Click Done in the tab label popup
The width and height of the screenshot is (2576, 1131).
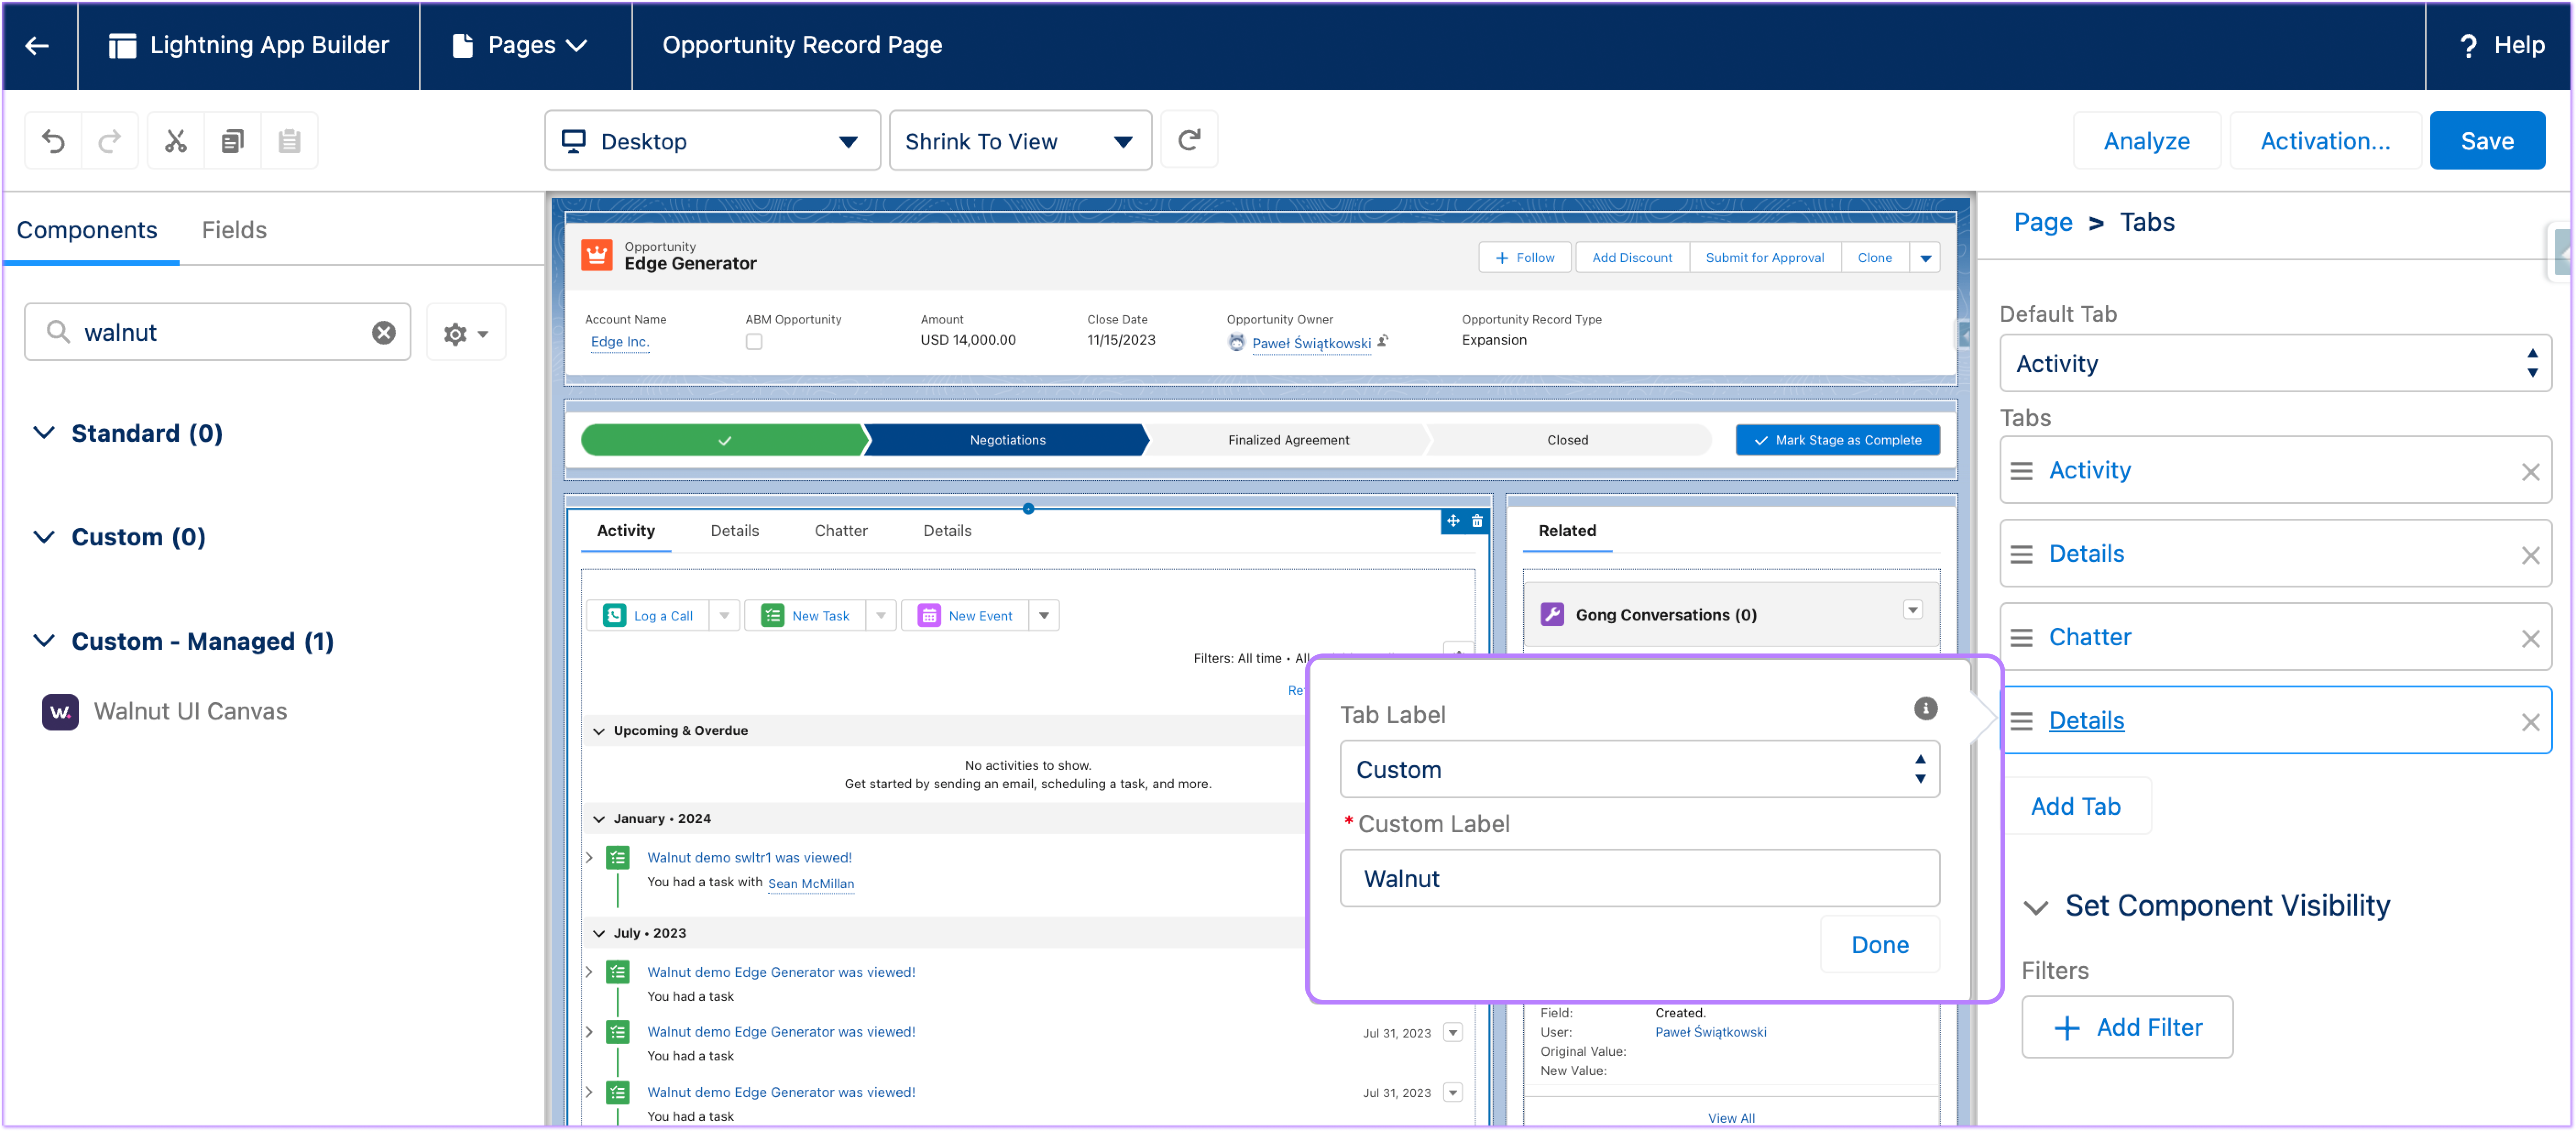point(1880,945)
